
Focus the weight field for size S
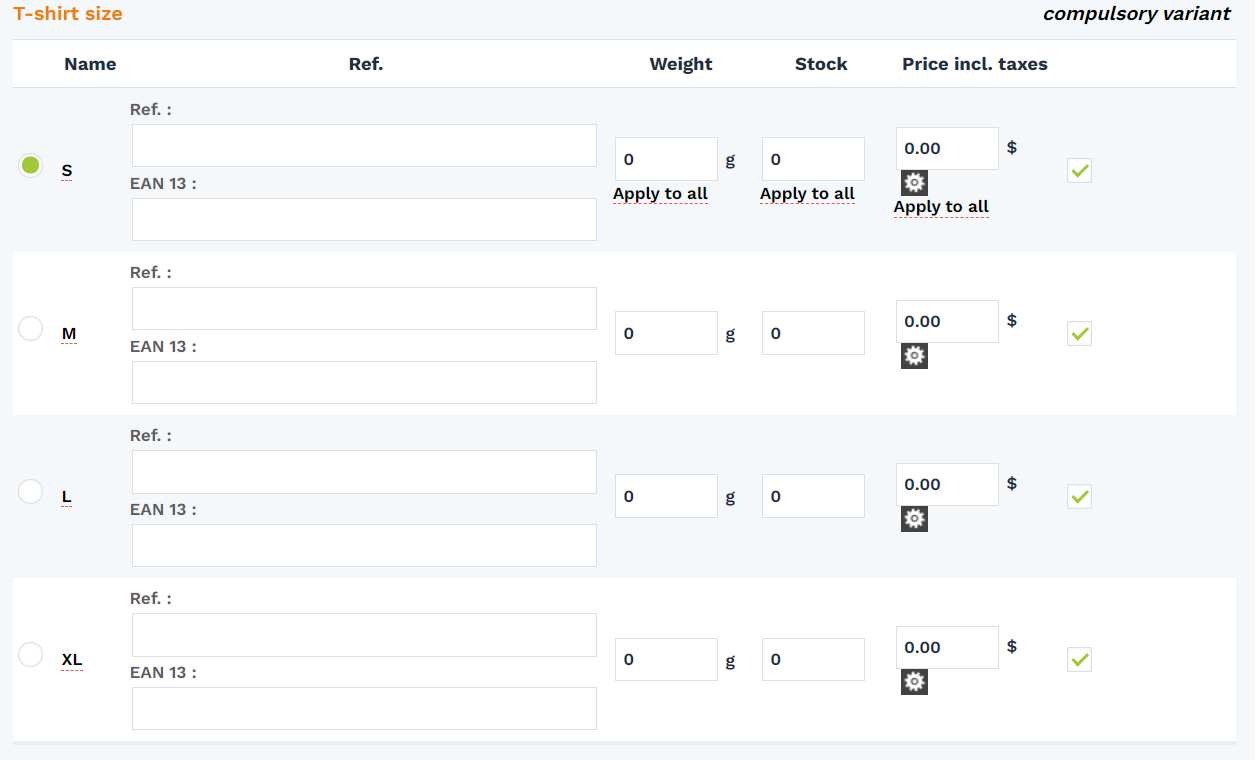click(666, 159)
